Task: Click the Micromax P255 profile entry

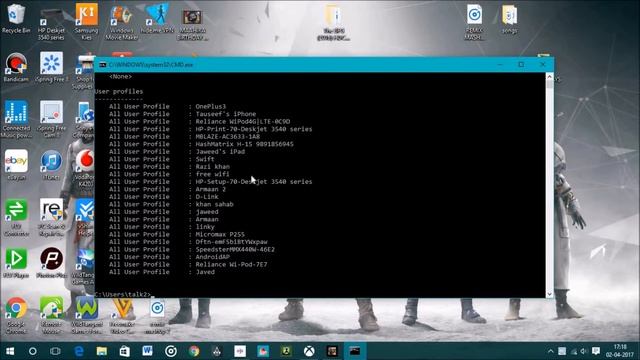Action: click(177, 234)
